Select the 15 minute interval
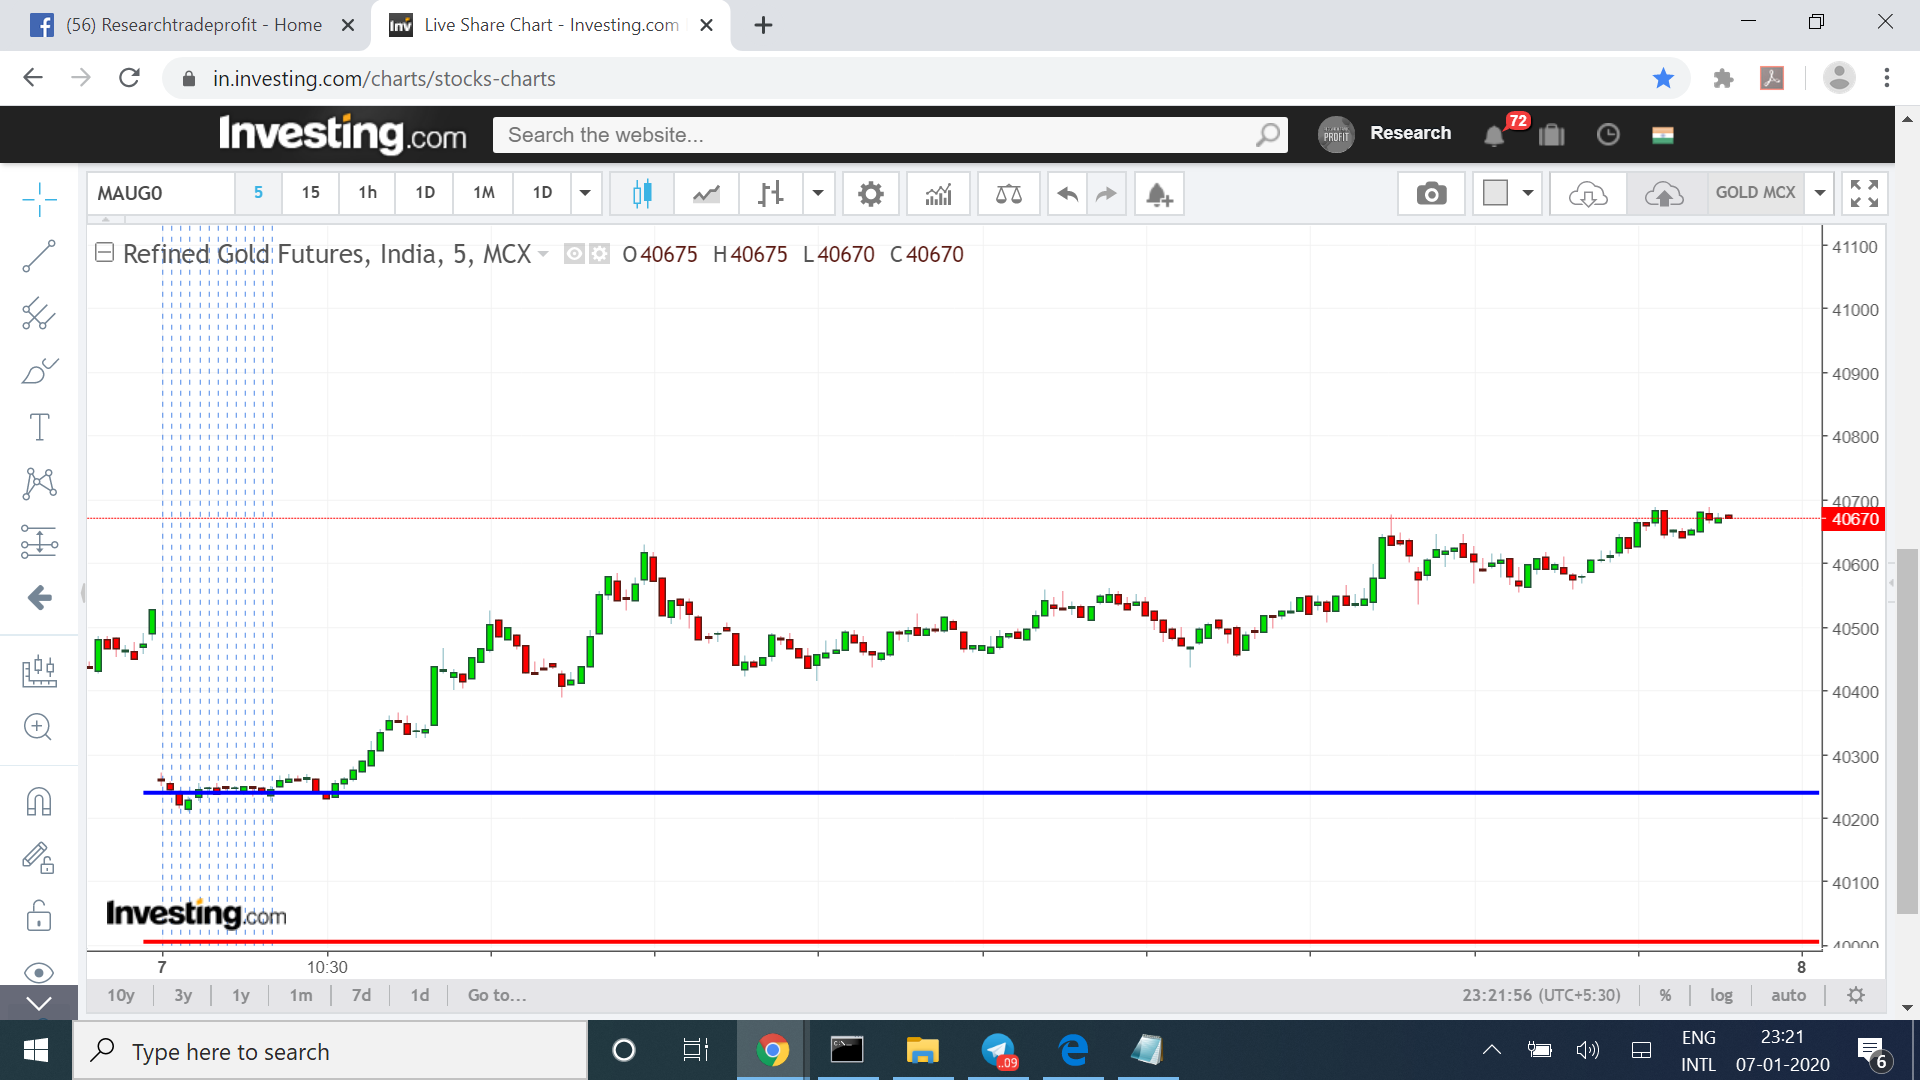 pyautogui.click(x=311, y=193)
